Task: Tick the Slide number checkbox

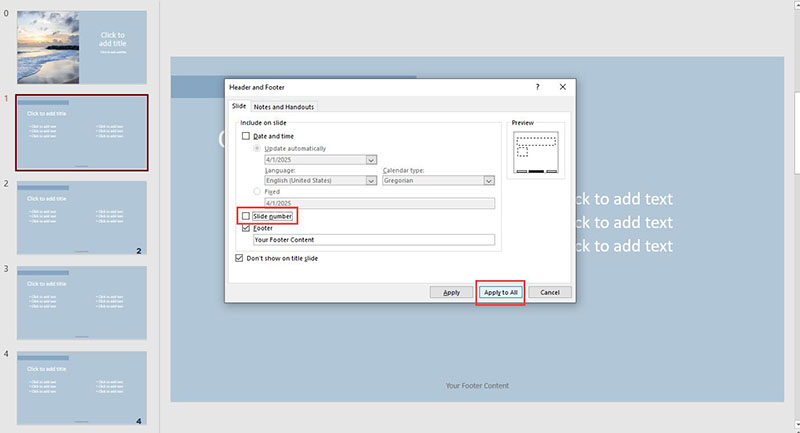Action: click(246, 216)
